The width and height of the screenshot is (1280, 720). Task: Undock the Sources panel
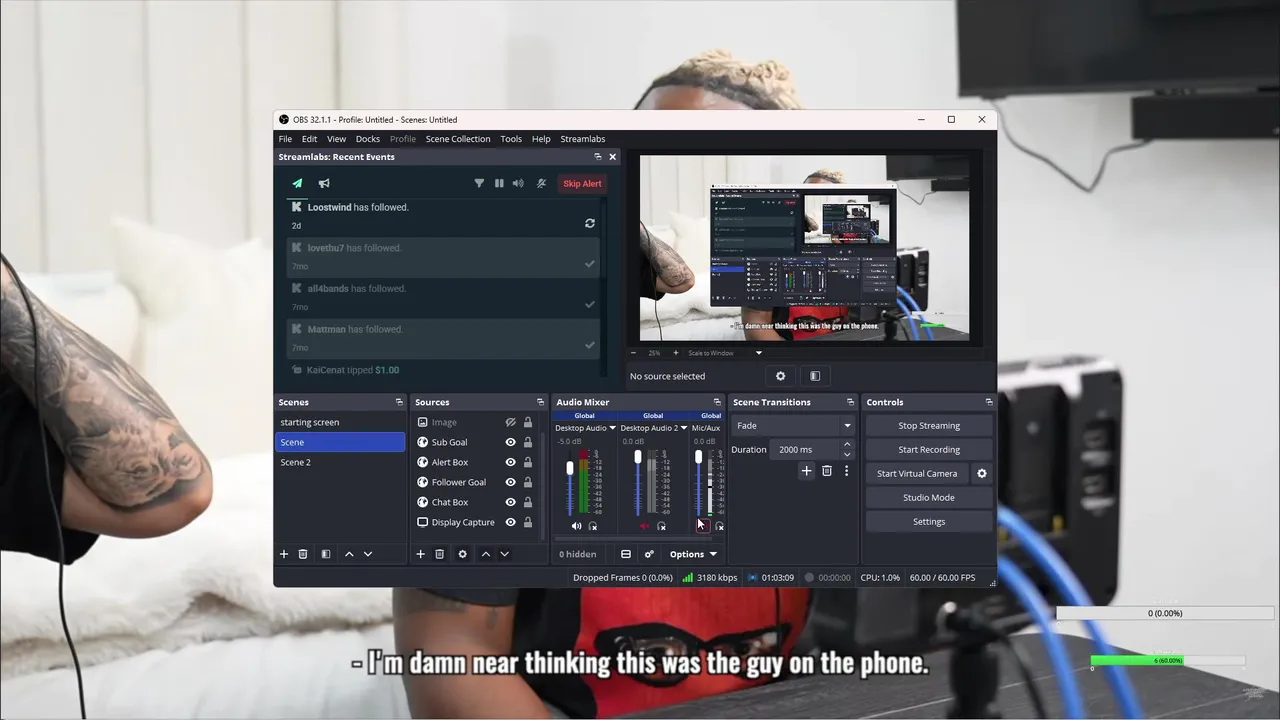pyautogui.click(x=540, y=402)
